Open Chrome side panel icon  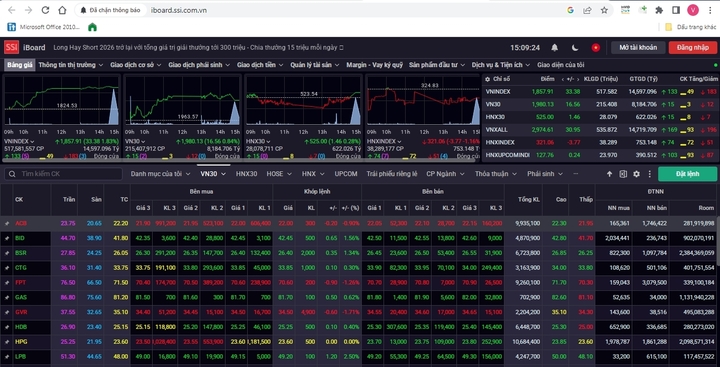tap(676, 10)
